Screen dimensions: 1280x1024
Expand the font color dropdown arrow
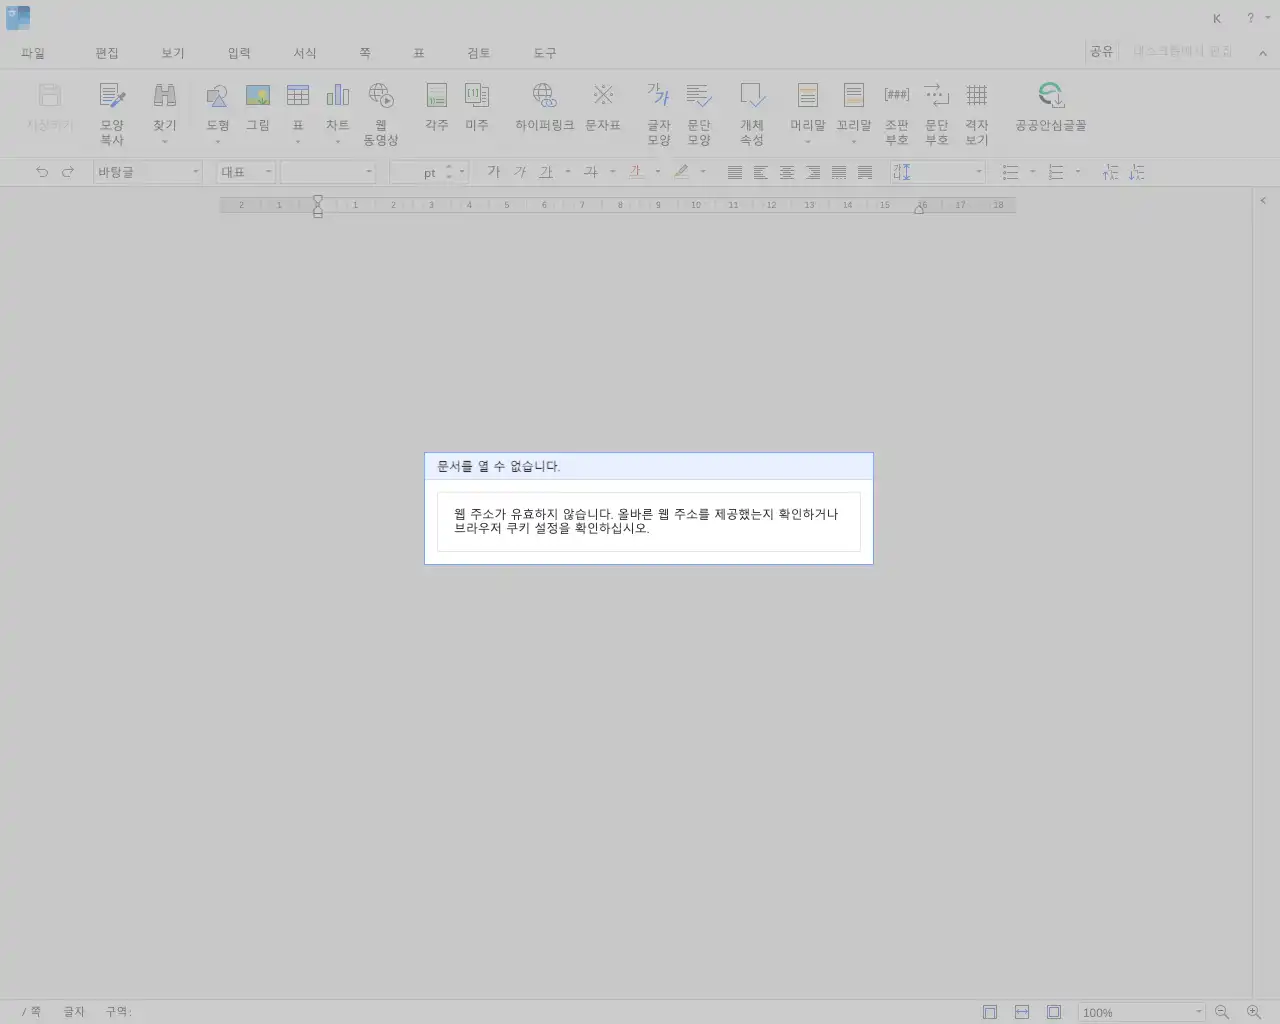pos(658,172)
